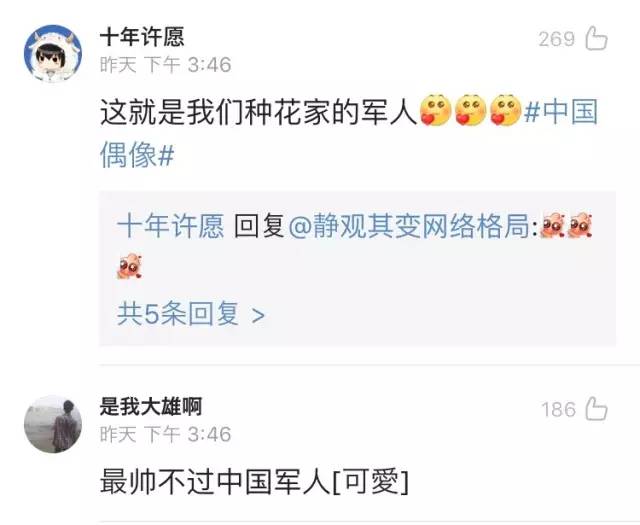640x525 pixels.
Task: Open the #中国偶像# hashtag topic
Action: click(349, 133)
